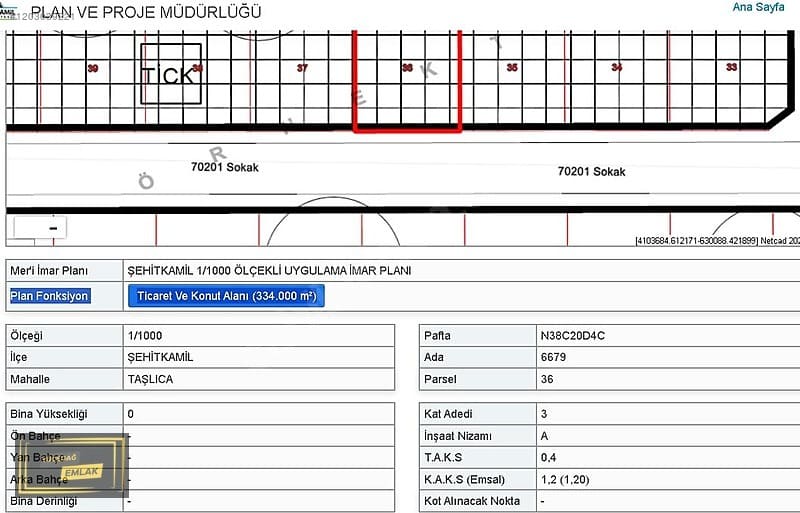Select parcel number 35 on the map
Screen dimensions: 800x513
pyautogui.click(x=512, y=68)
